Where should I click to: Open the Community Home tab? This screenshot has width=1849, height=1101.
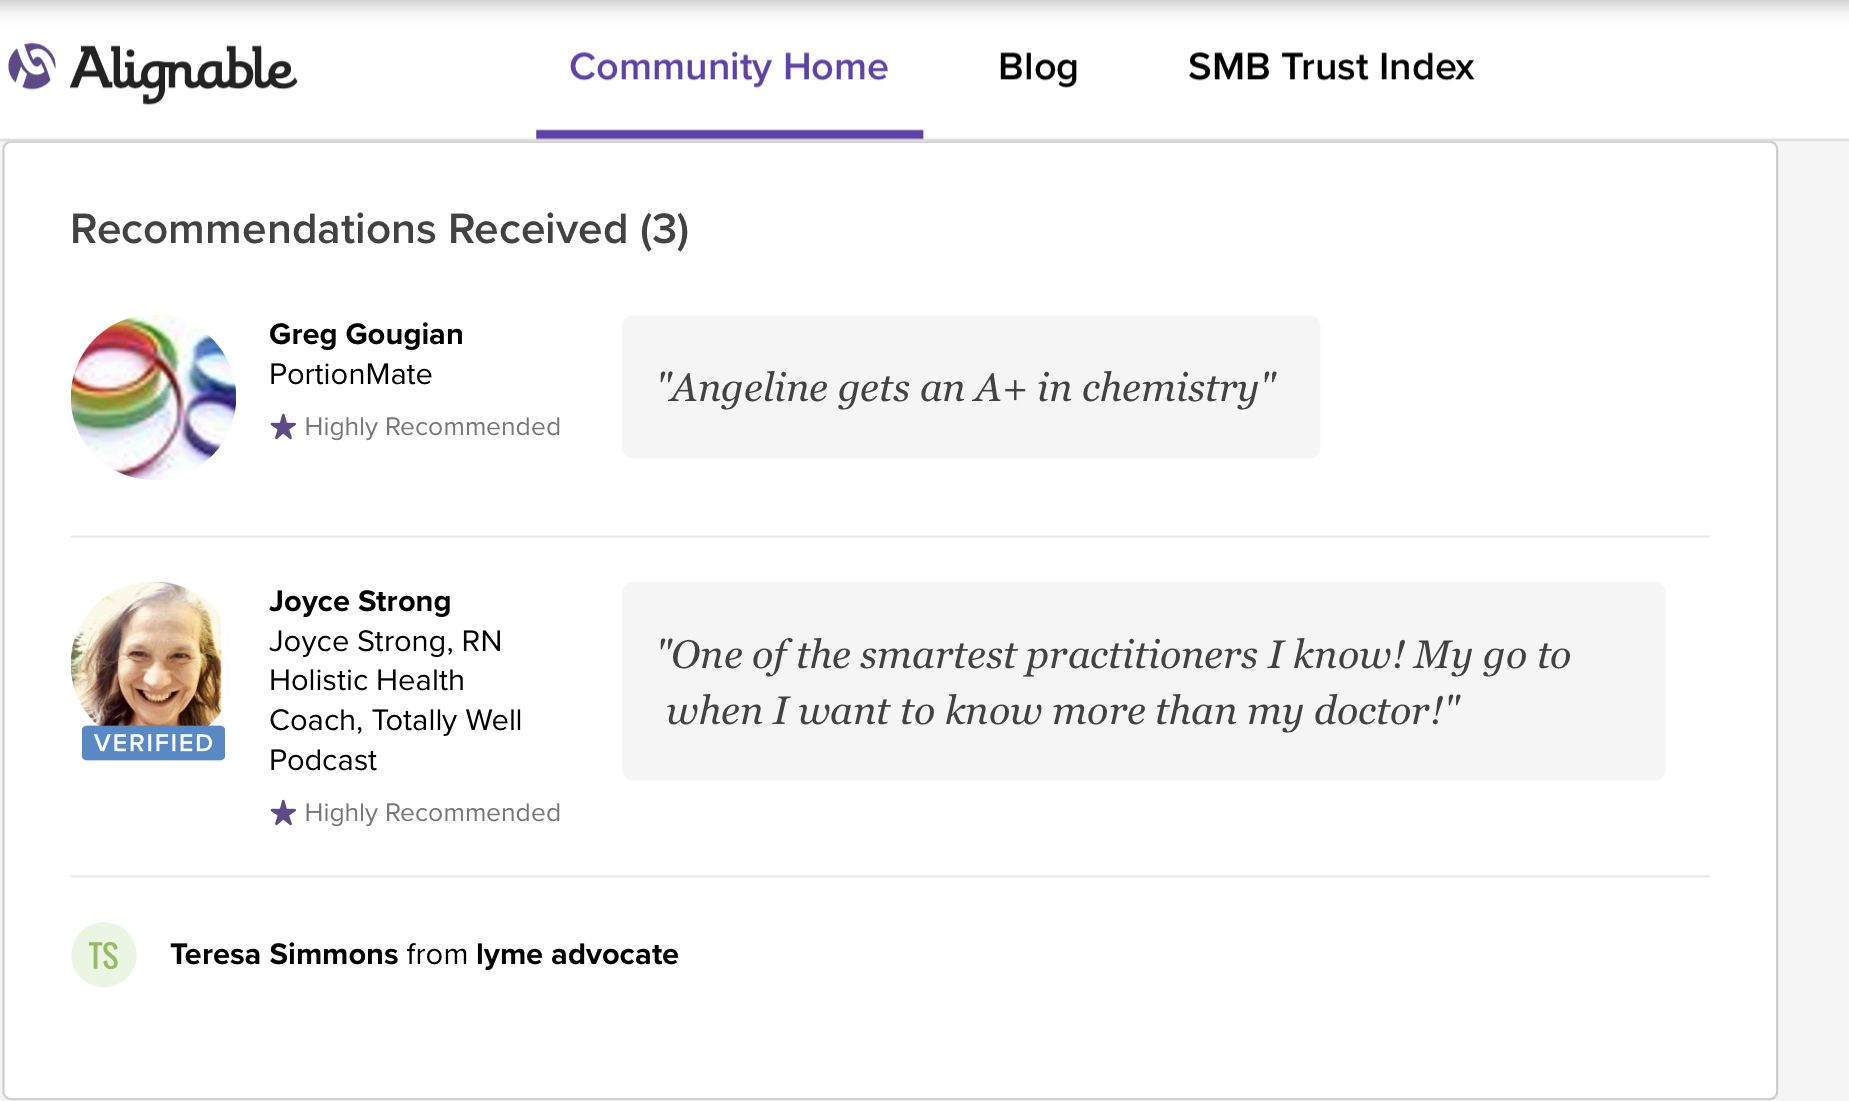point(728,67)
